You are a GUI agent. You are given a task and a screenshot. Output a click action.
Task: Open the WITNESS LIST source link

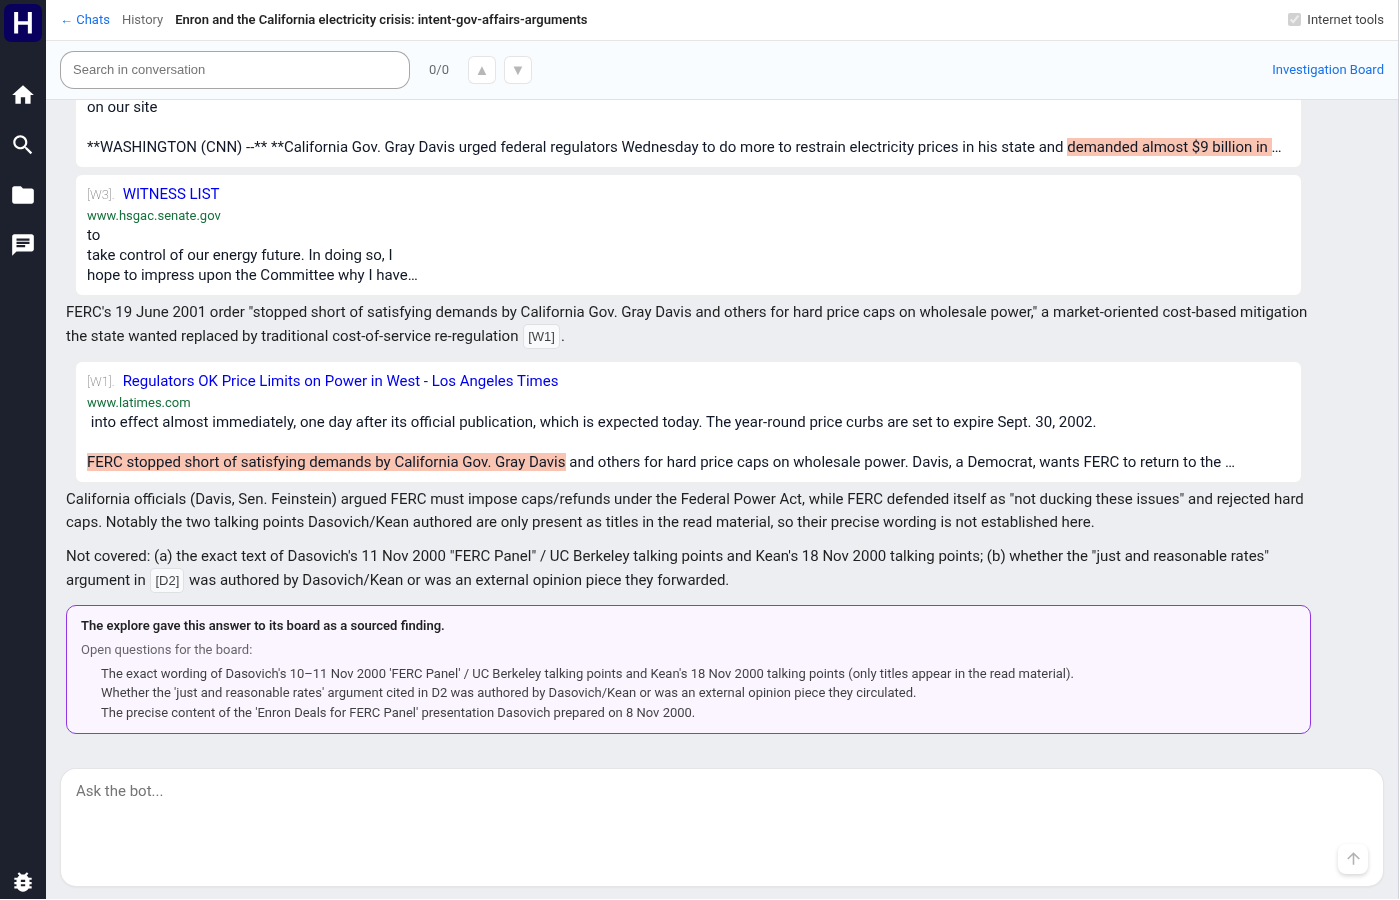pos(171,194)
